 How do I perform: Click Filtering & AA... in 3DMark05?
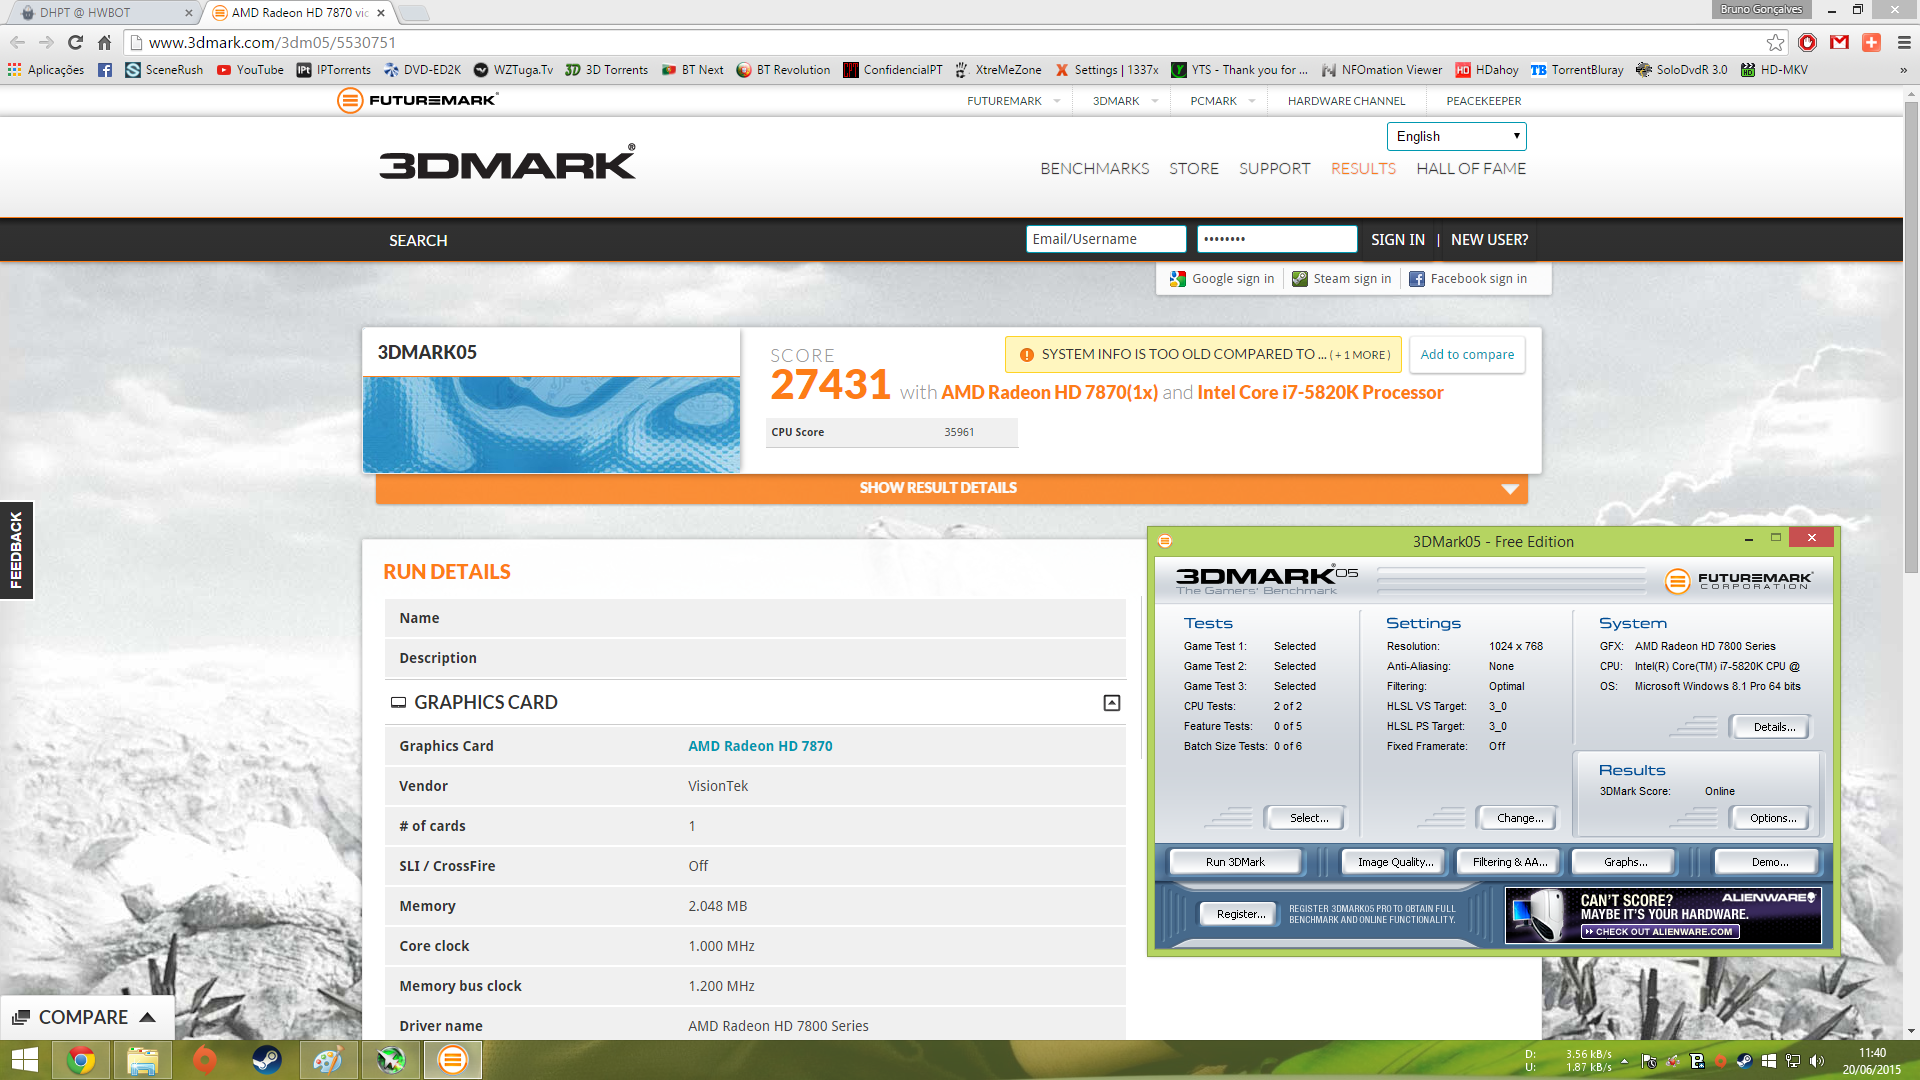click(1510, 862)
